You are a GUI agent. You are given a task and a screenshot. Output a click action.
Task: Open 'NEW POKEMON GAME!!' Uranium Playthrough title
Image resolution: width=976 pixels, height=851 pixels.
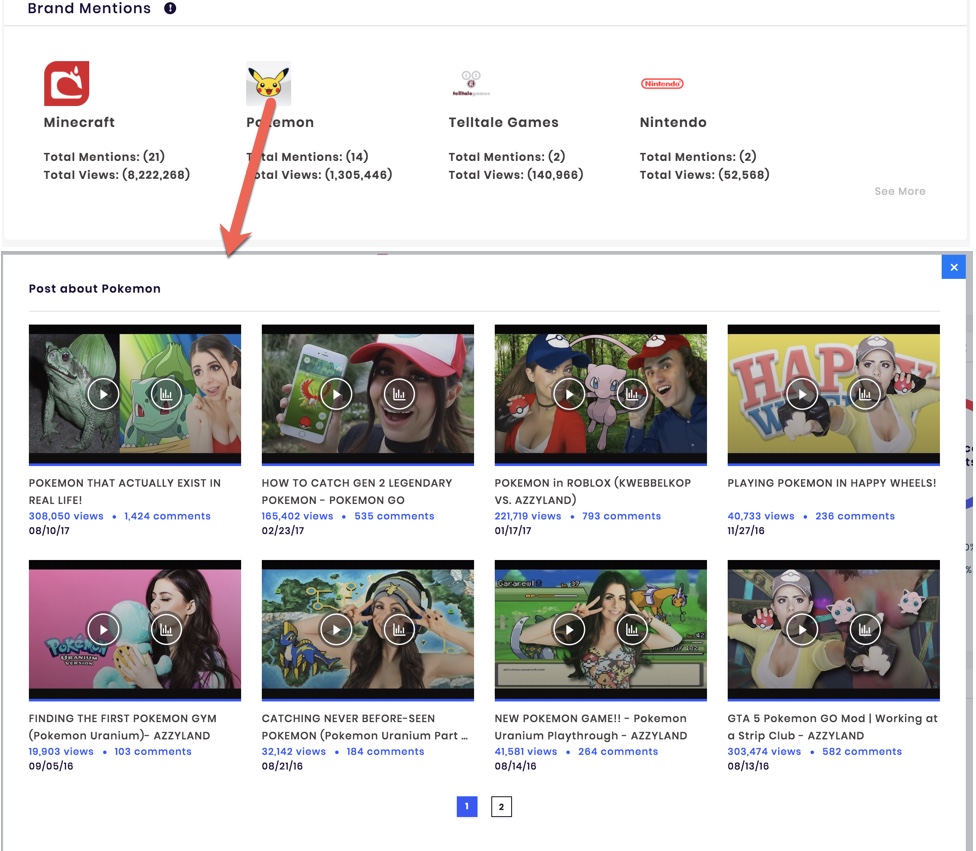(591, 726)
